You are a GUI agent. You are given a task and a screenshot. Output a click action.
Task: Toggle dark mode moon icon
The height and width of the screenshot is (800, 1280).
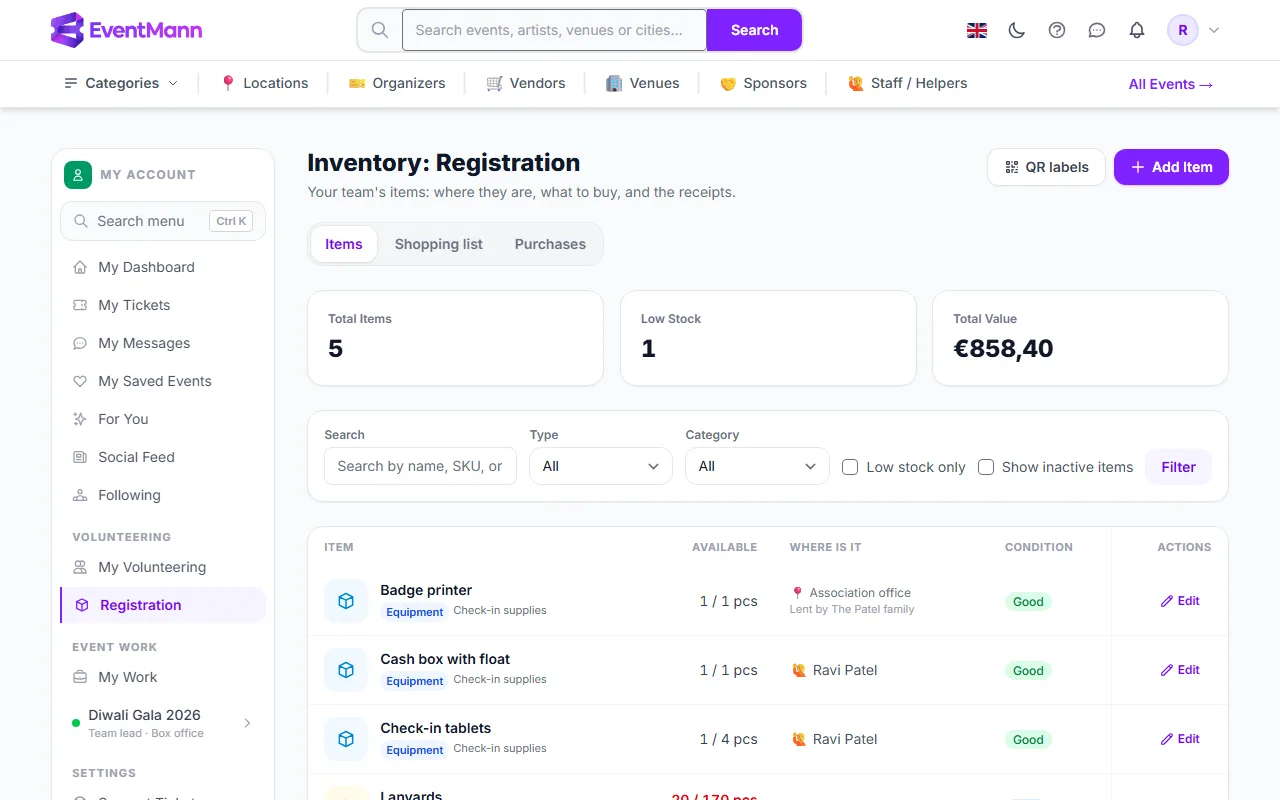[x=1017, y=30]
